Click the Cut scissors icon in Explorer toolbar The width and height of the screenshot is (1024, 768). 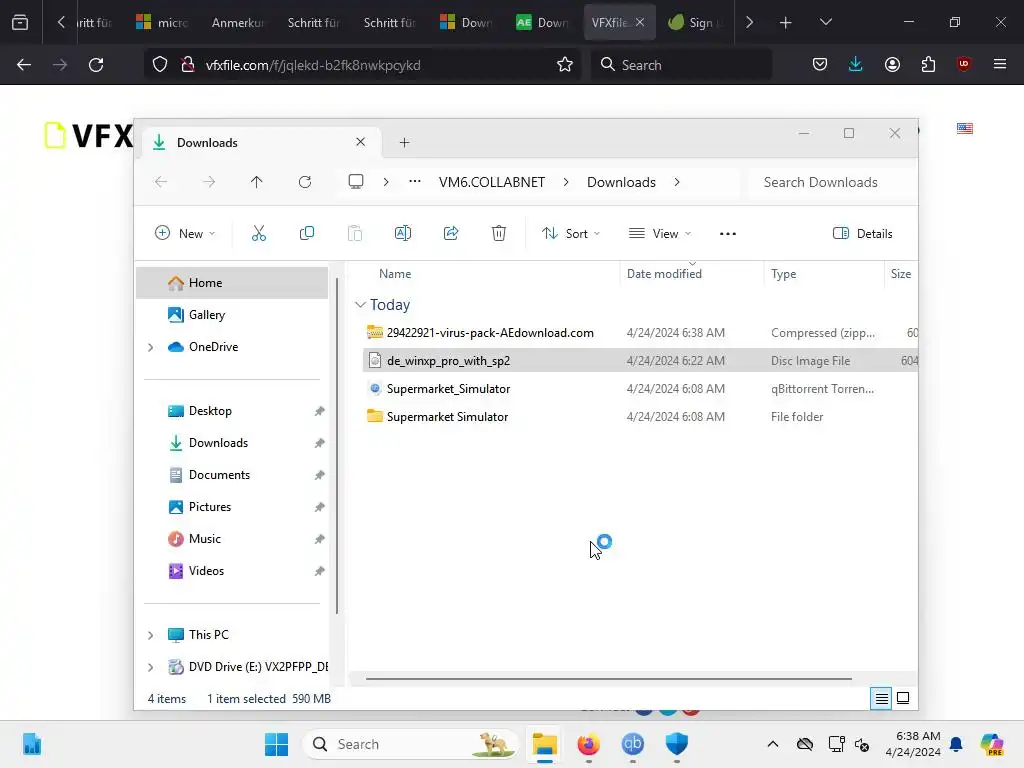click(259, 233)
